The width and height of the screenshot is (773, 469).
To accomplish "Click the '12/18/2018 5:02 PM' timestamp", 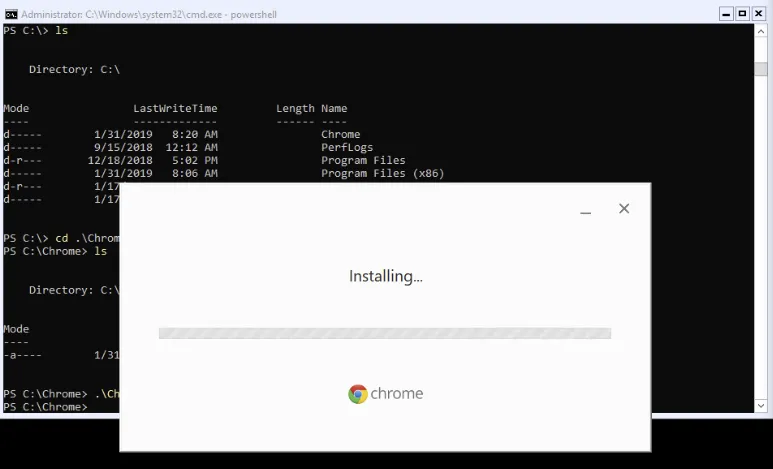I will tap(152, 160).
